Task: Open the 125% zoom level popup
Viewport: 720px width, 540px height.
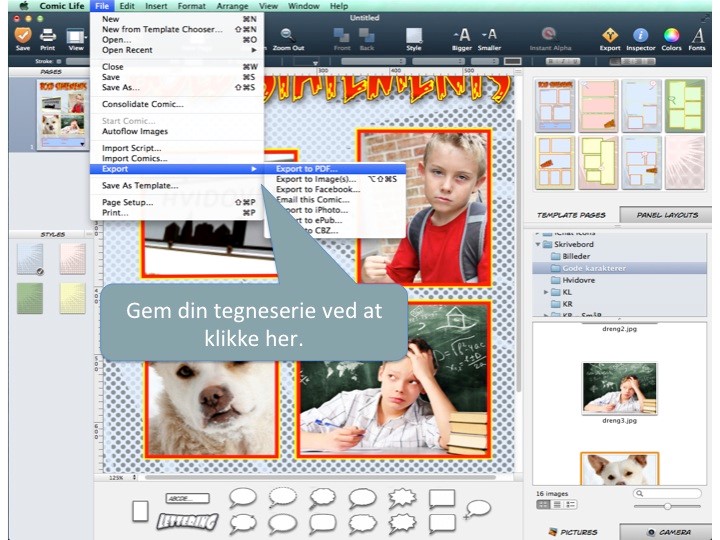Action: [x=122, y=478]
